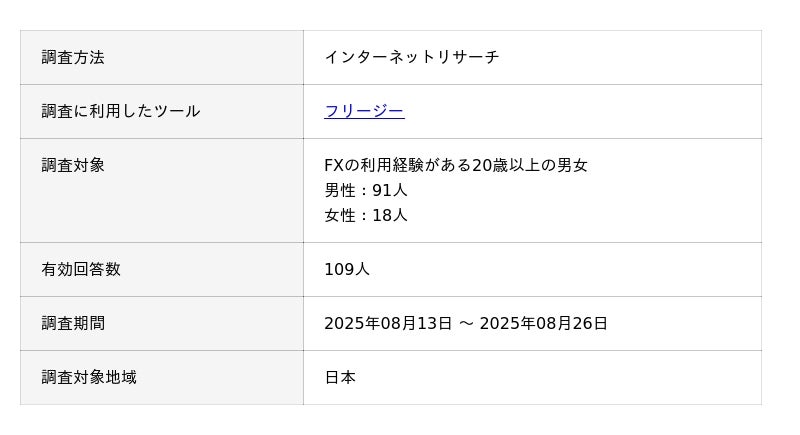Click the 109人 value
This screenshot has width=800, height=435.
coord(346,269)
